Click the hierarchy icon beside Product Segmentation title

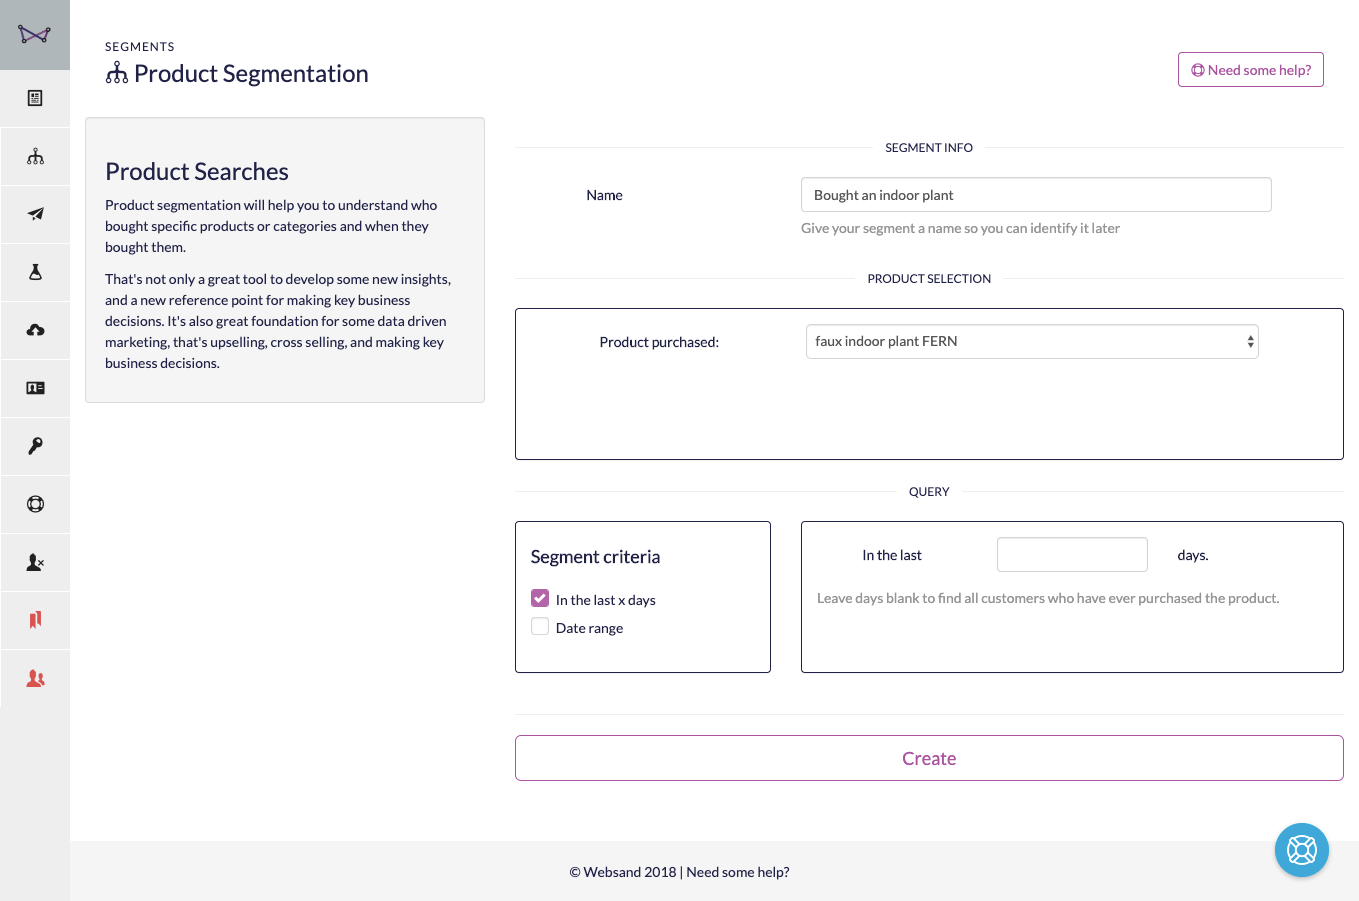point(117,73)
